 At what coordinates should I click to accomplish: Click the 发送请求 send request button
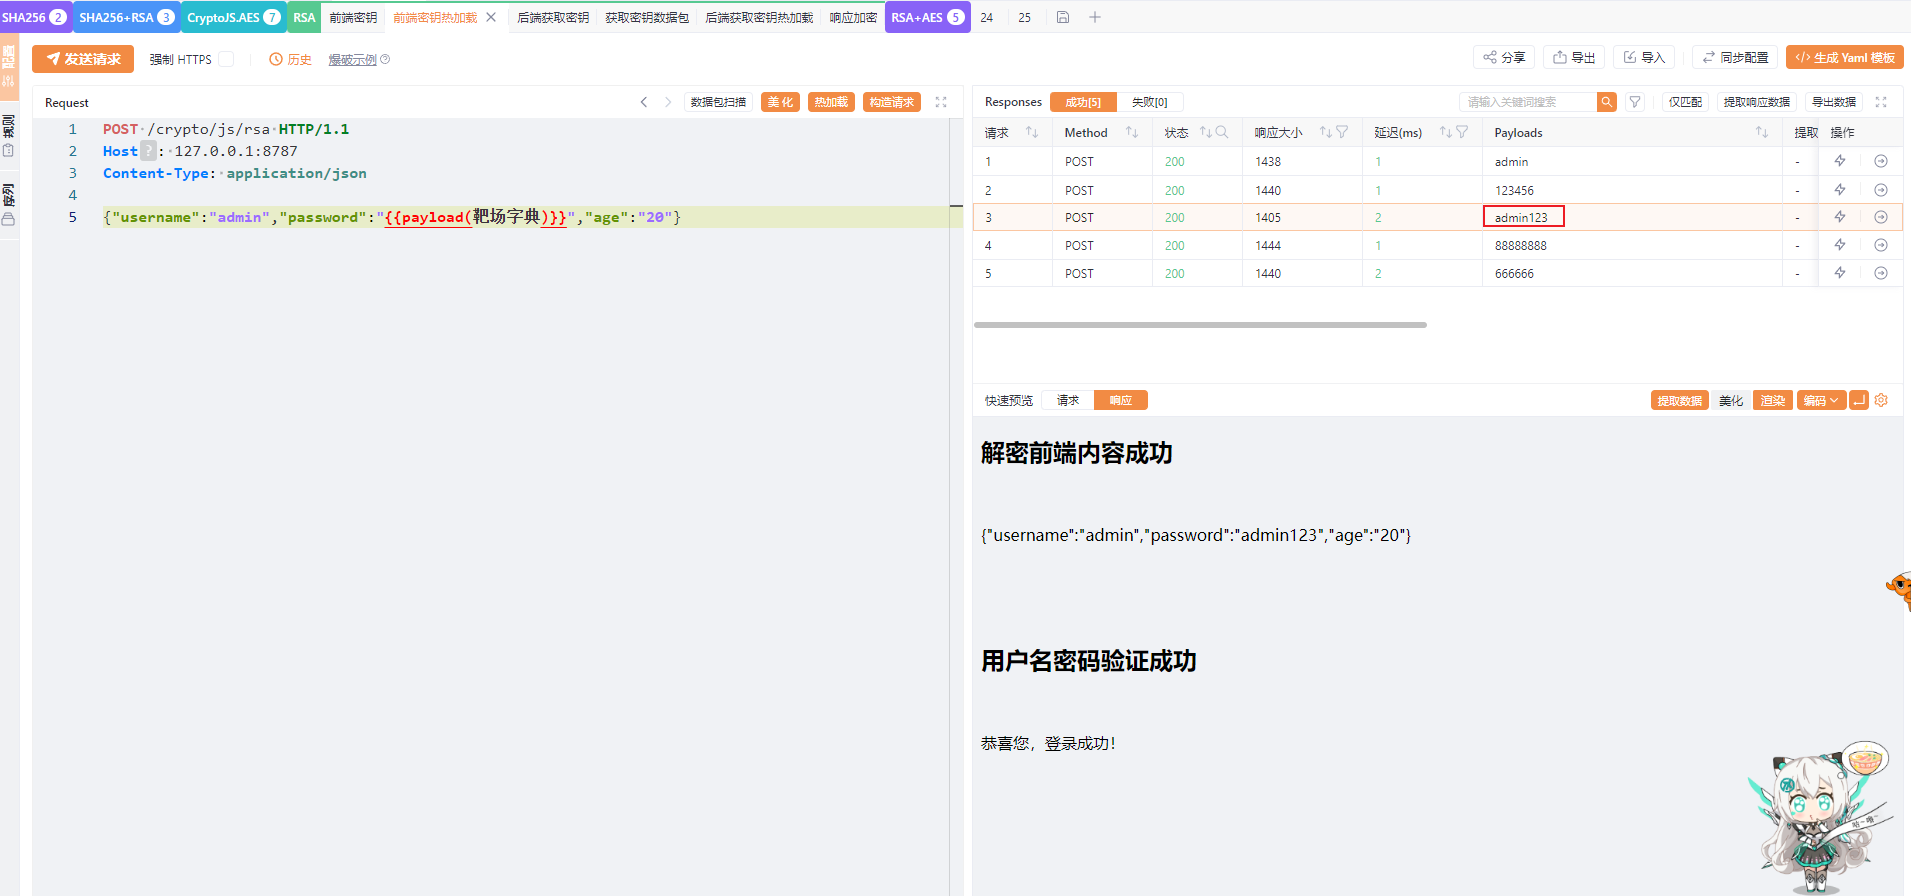(x=83, y=59)
